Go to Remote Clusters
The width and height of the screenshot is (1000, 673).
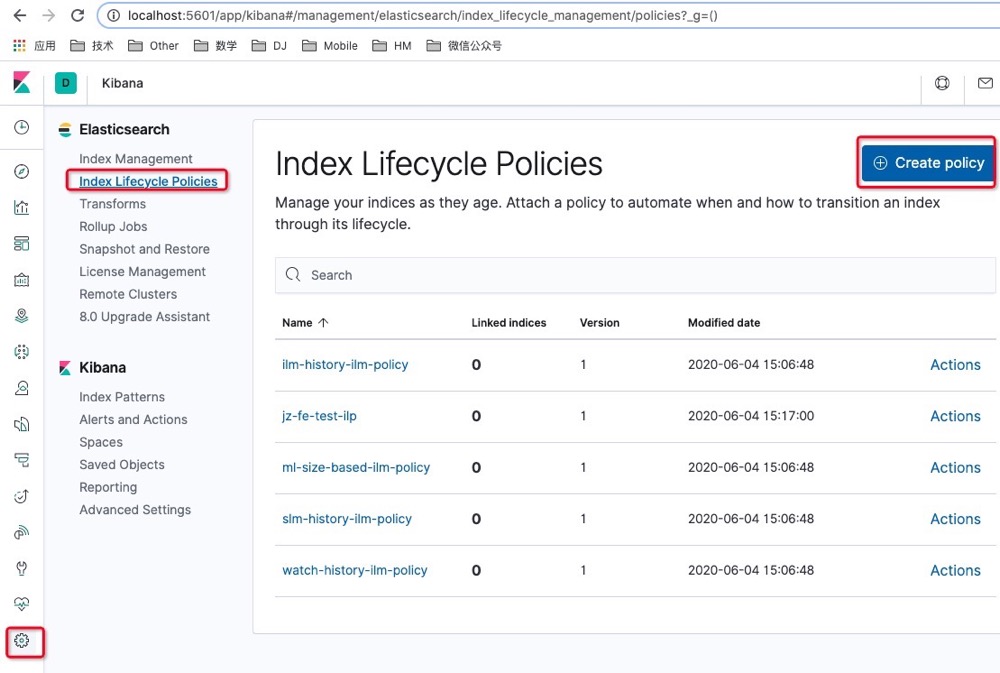(128, 294)
